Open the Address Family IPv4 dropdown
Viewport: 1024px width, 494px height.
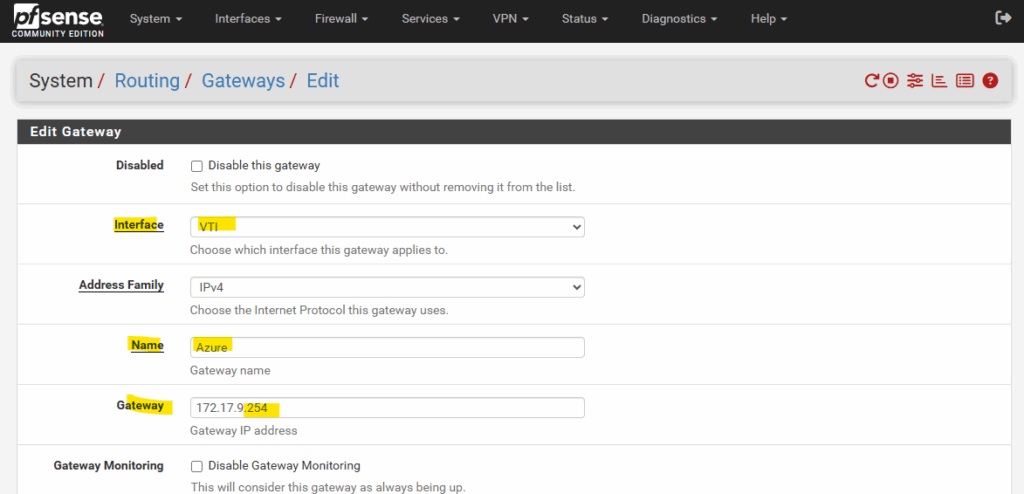pos(387,287)
